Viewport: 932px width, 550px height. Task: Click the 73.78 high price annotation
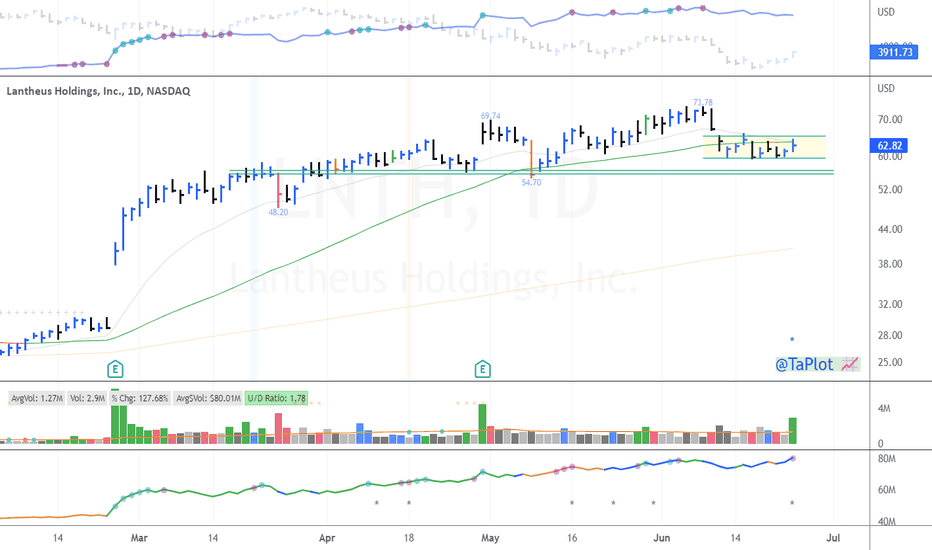click(703, 102)
